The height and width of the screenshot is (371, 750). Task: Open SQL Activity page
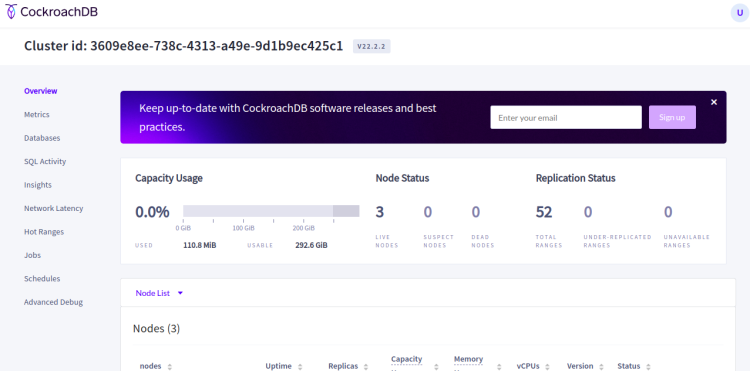pyautogui.click(x=45, y=162)
